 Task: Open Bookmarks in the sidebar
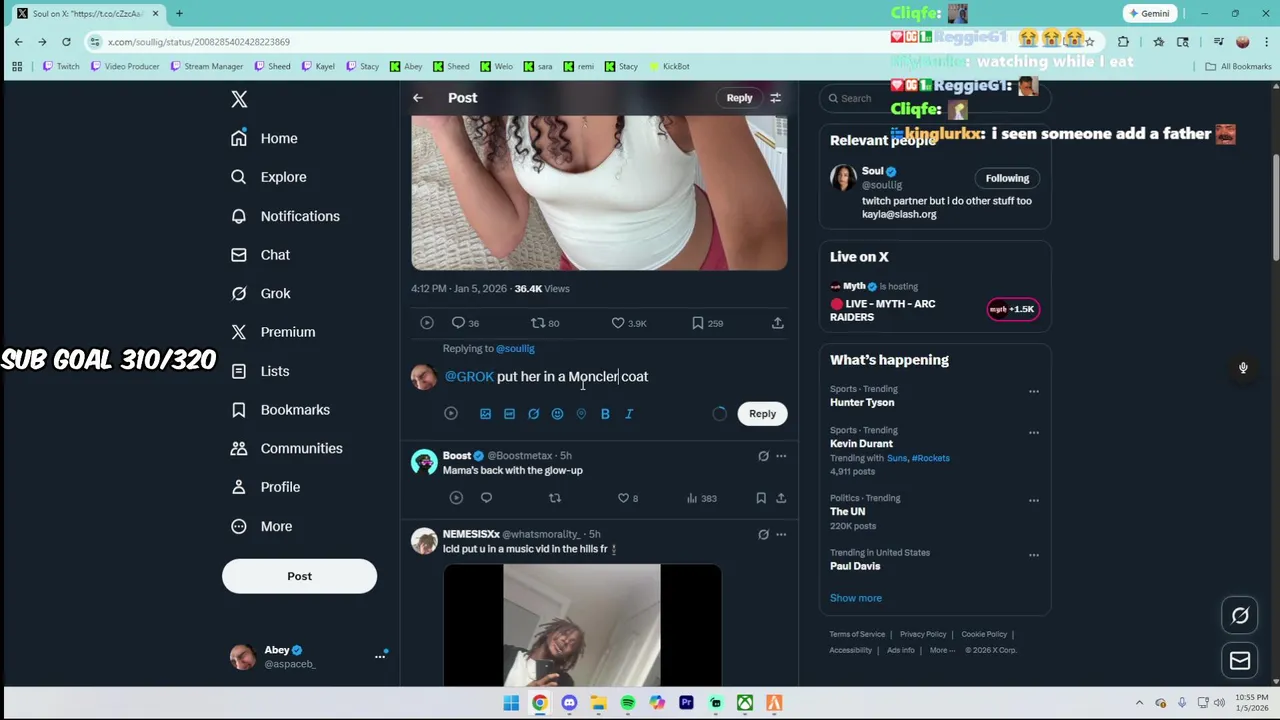(x=280, y=410)
